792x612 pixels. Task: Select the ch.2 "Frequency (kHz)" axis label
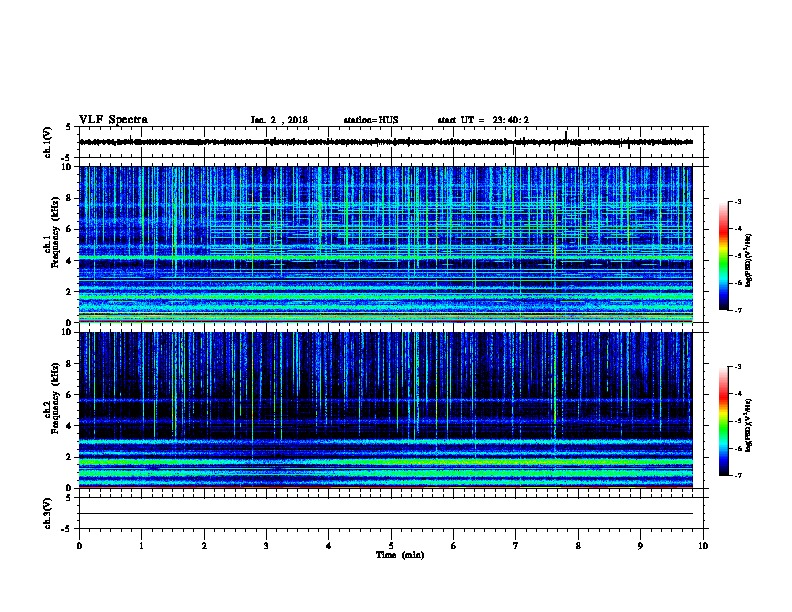tap(55, 398)
